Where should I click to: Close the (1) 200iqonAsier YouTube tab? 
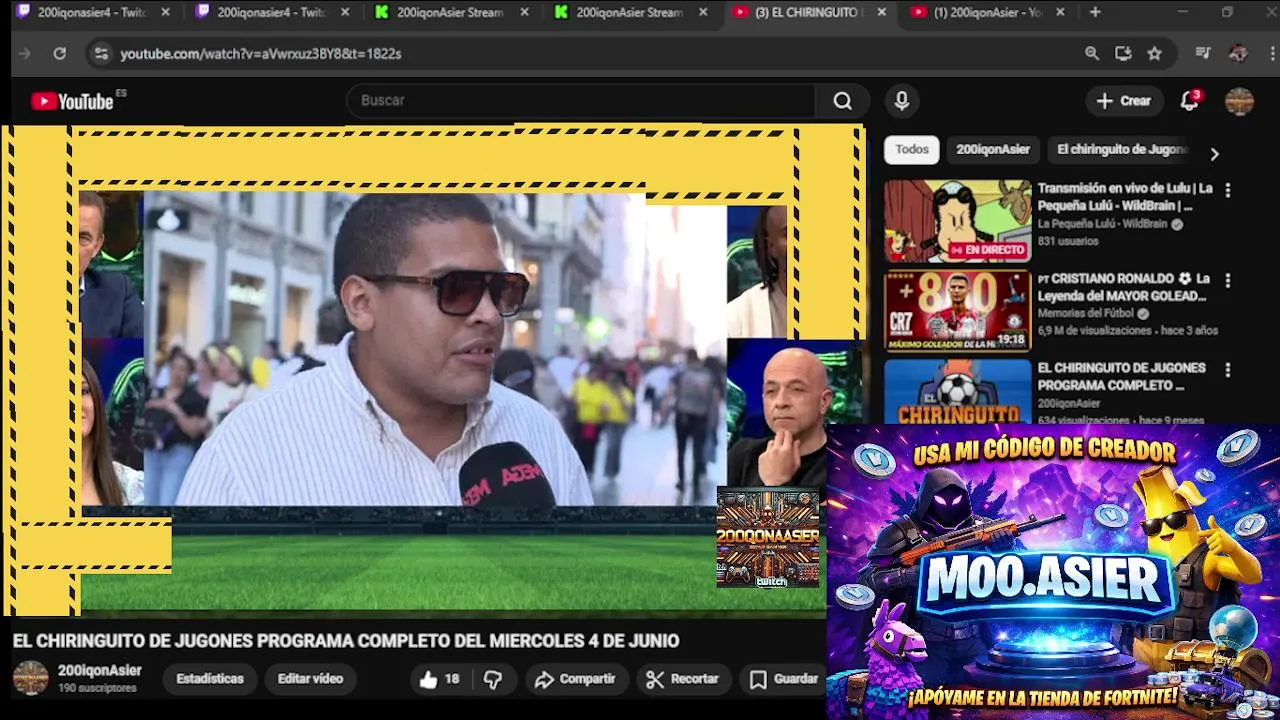point(1060,12)
